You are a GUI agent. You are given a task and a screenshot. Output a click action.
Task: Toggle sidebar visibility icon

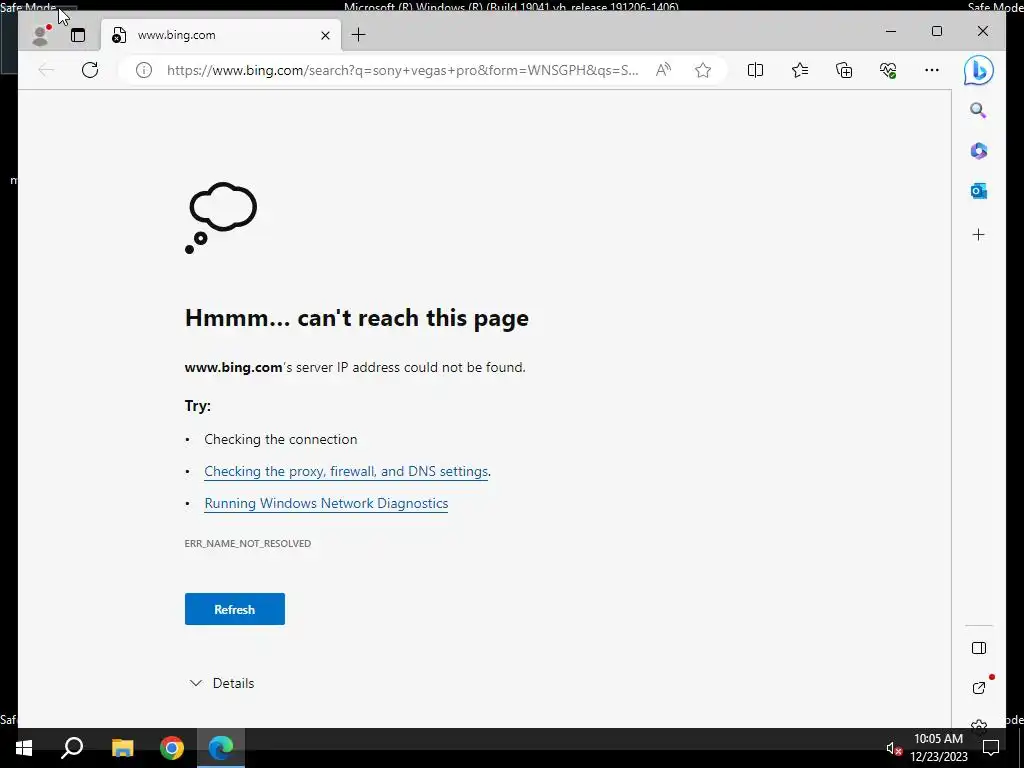(978, 648)
